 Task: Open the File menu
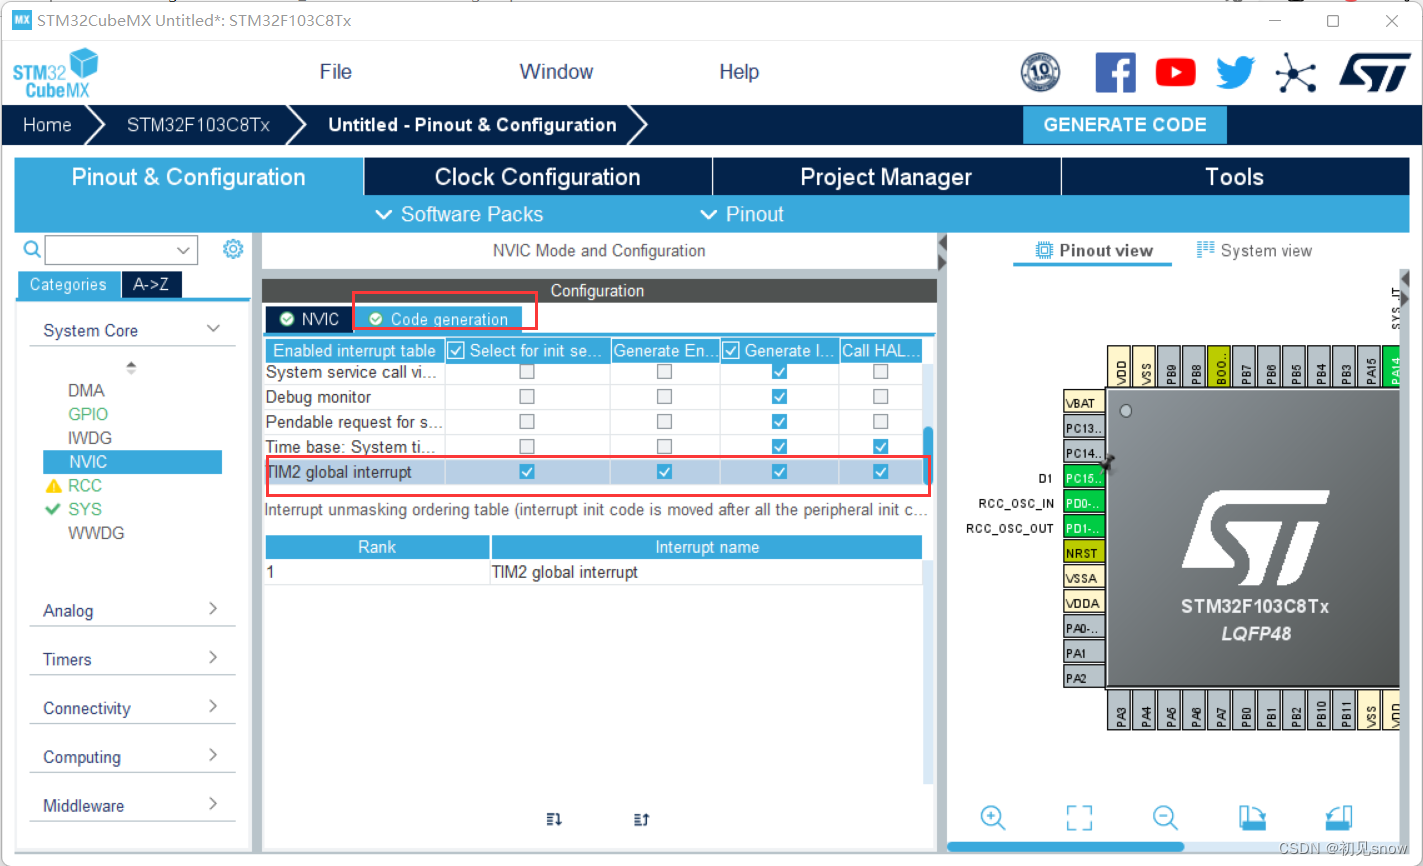click(336, 72)
